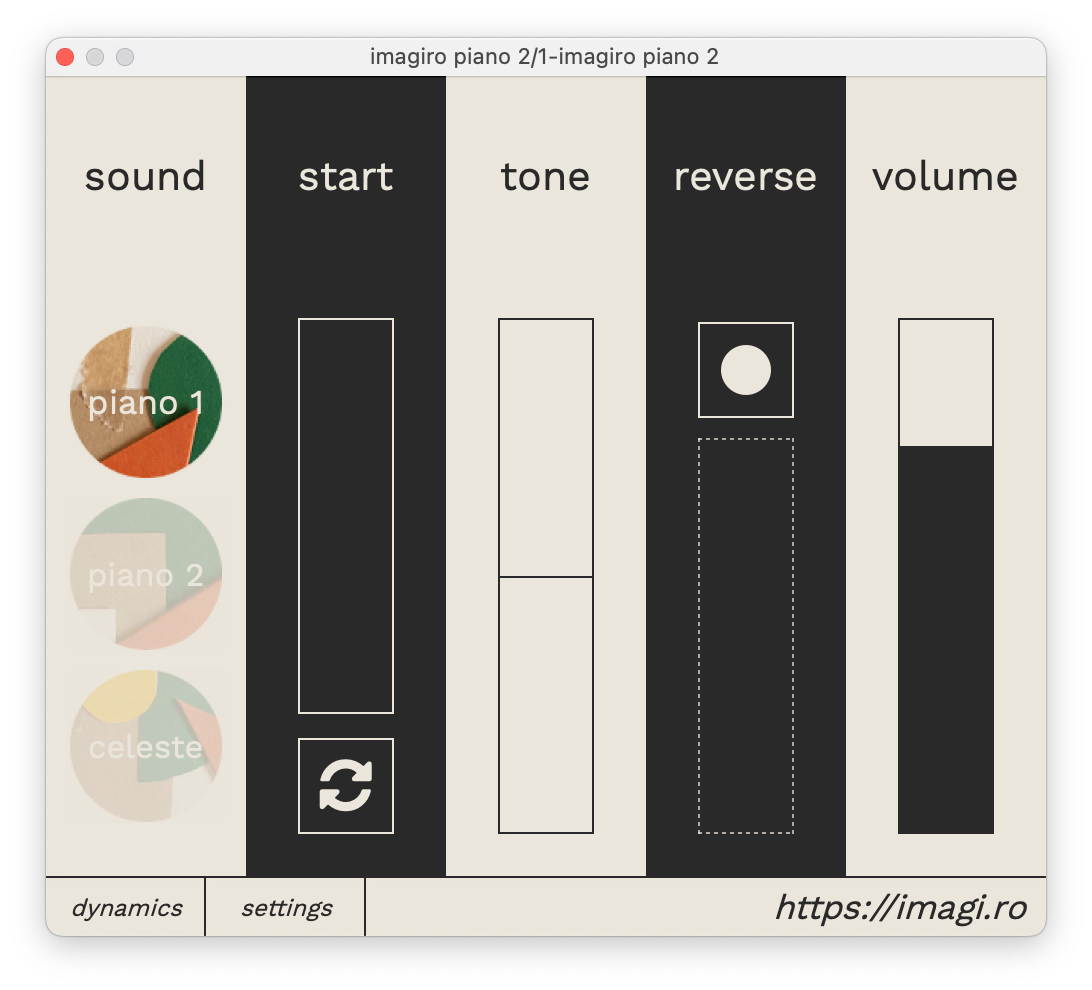This screenshot has height=990, width=1092.
Task: Click the light top portion of volume slider
Action: pos(946,382)
